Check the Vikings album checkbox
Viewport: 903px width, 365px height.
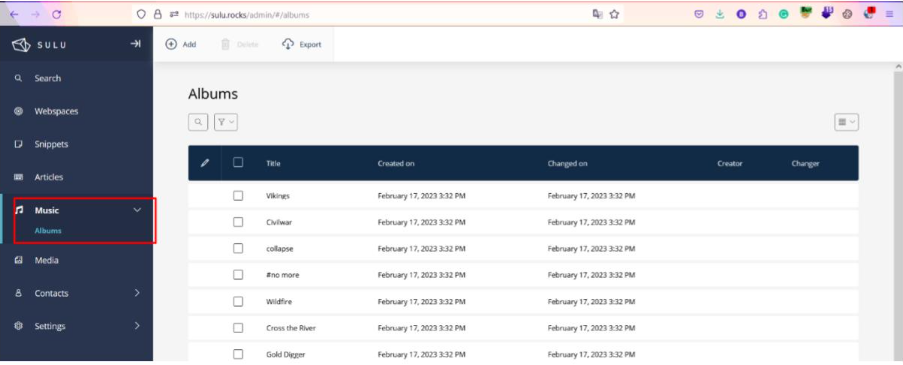pyautogui.click(x=238, y=196)
